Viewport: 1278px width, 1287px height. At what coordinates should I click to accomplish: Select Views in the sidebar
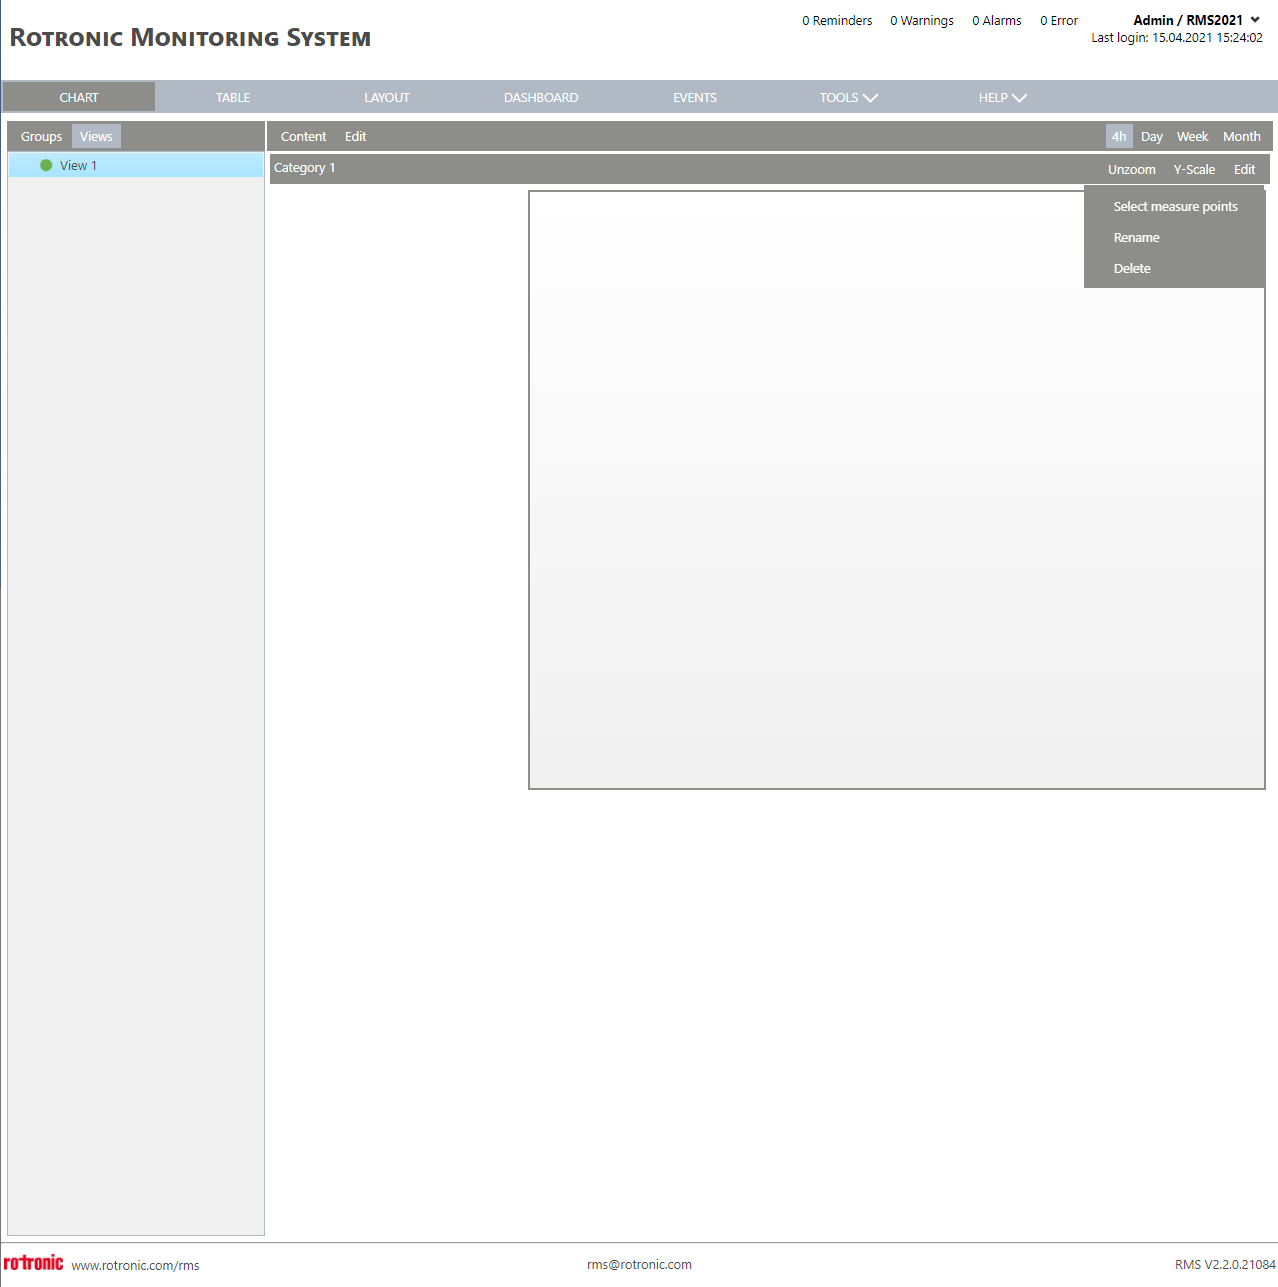96,136
